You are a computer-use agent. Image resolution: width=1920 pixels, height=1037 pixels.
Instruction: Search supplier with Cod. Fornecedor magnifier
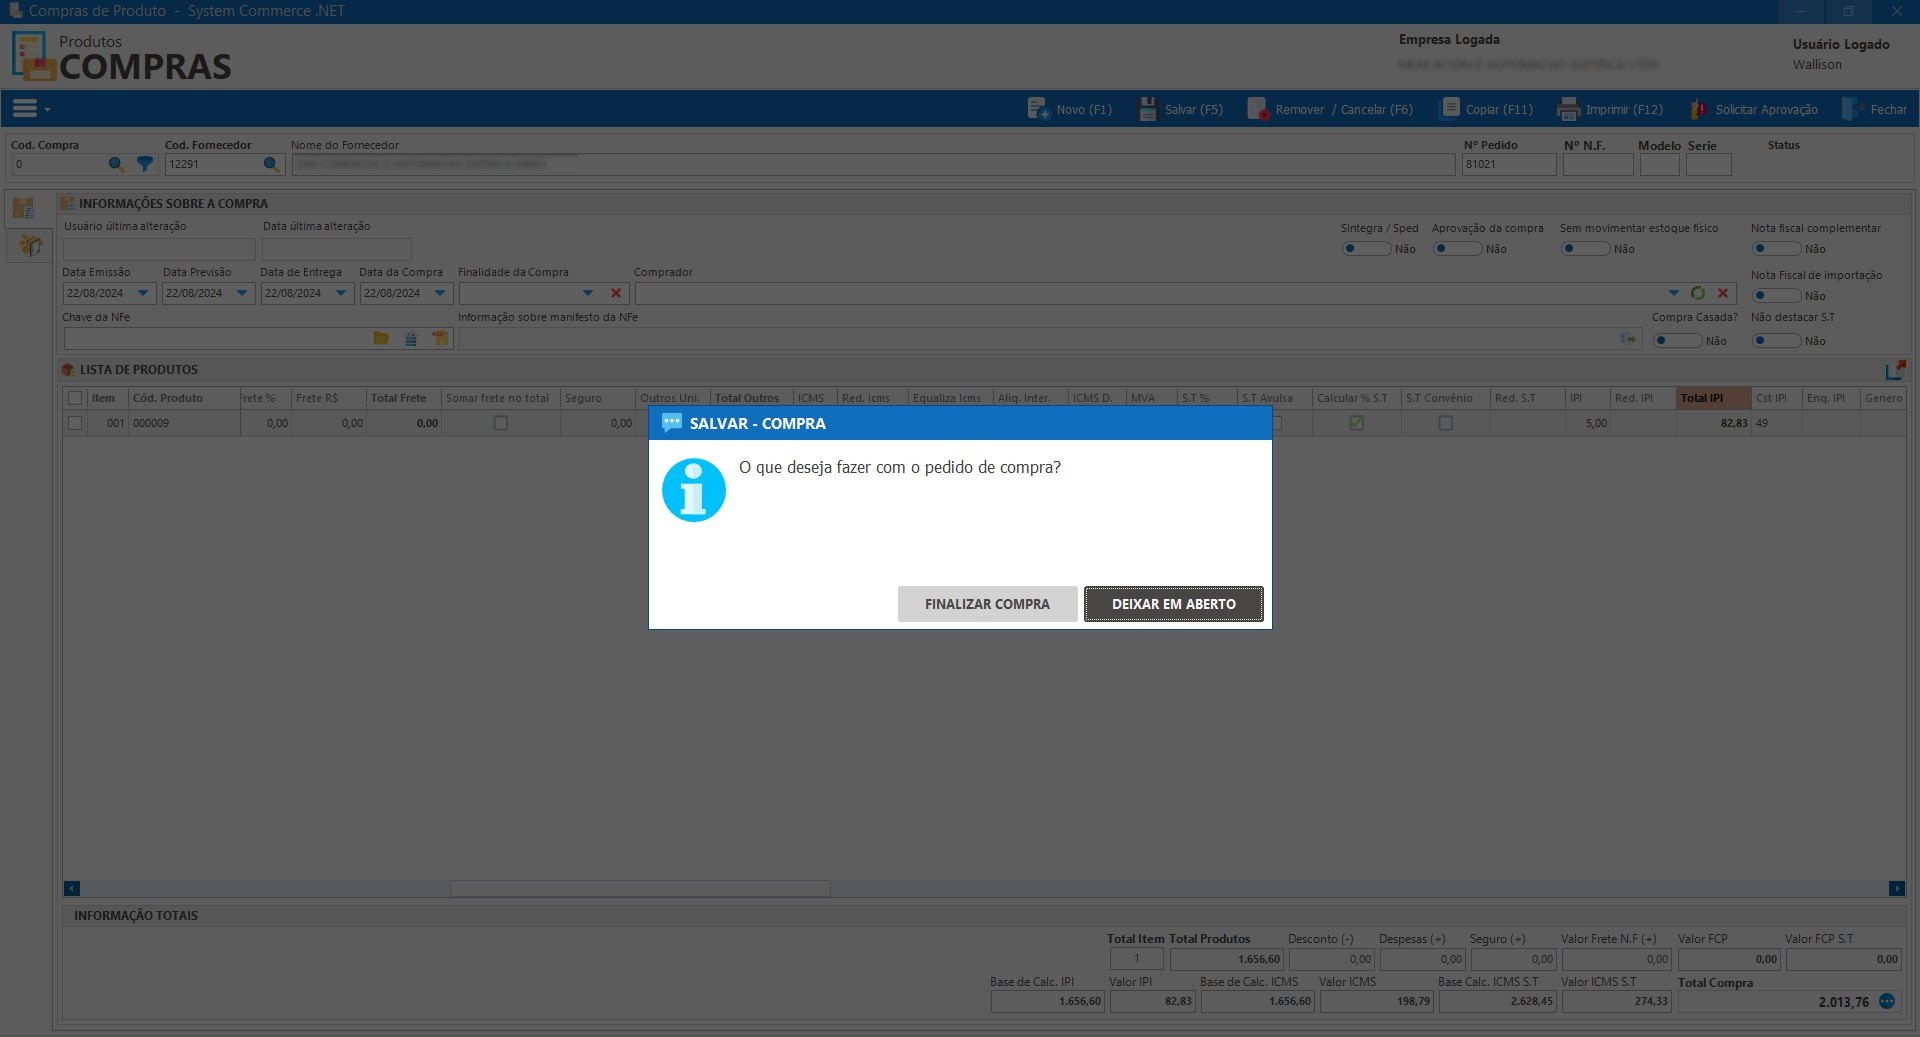[x=271, y=164]
